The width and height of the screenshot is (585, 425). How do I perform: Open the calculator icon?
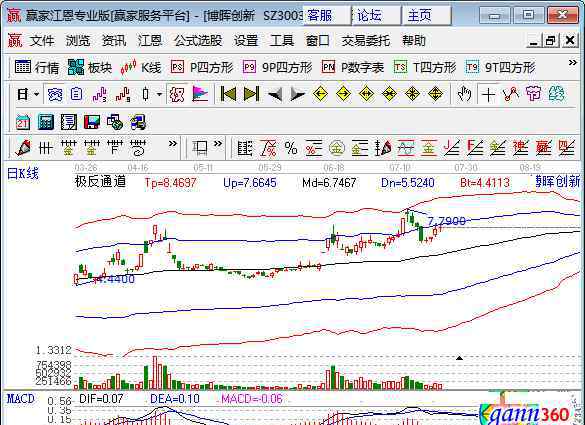46,122
